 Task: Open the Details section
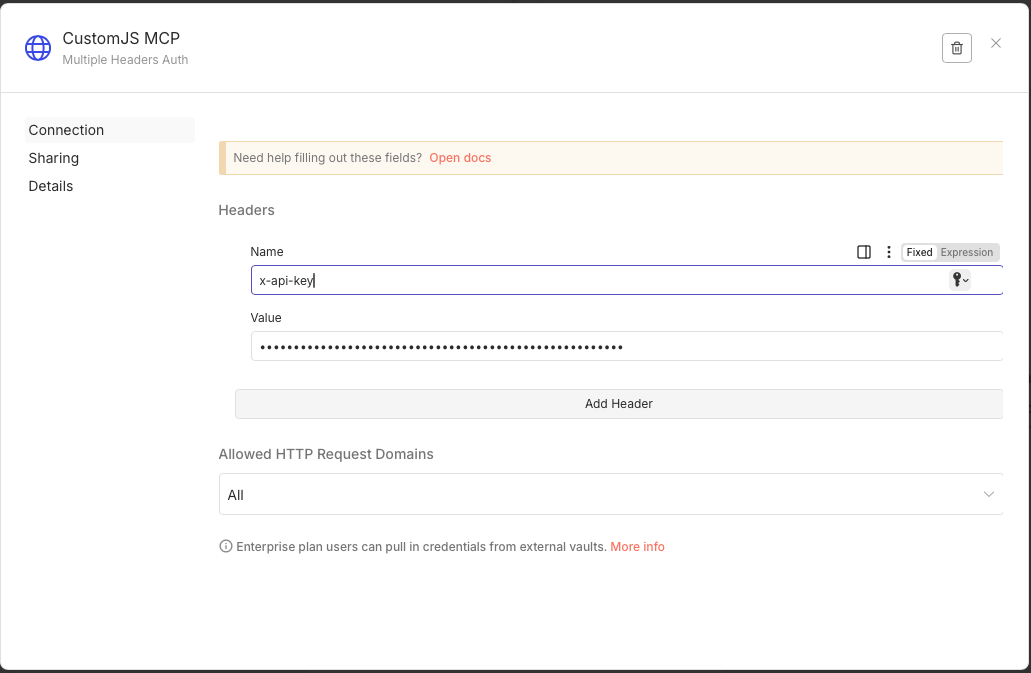(x=51, y=185)
